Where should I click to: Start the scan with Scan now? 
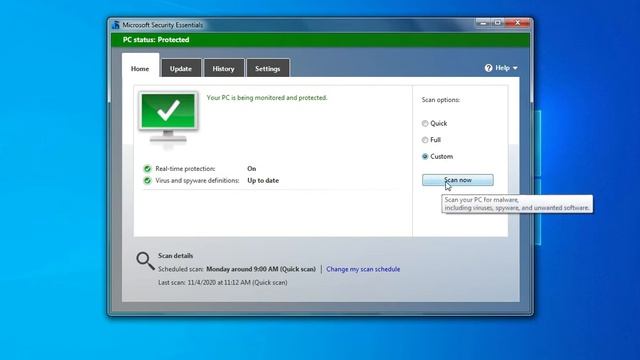(458, 180)
